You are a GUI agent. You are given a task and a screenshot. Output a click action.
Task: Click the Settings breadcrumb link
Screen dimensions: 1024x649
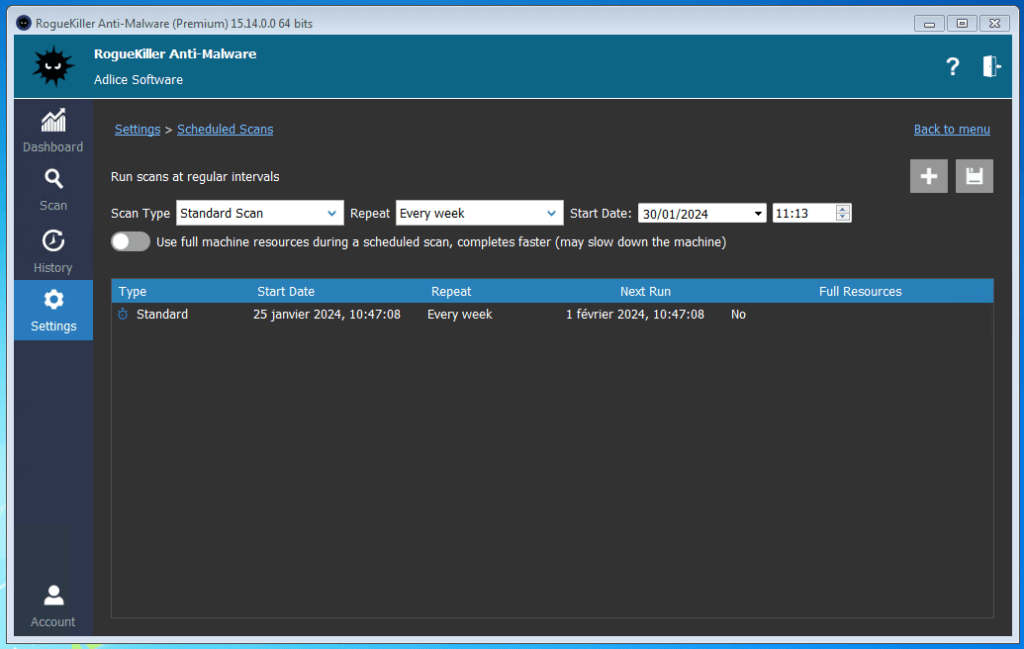pyautogui.click(x=137, y=129)
